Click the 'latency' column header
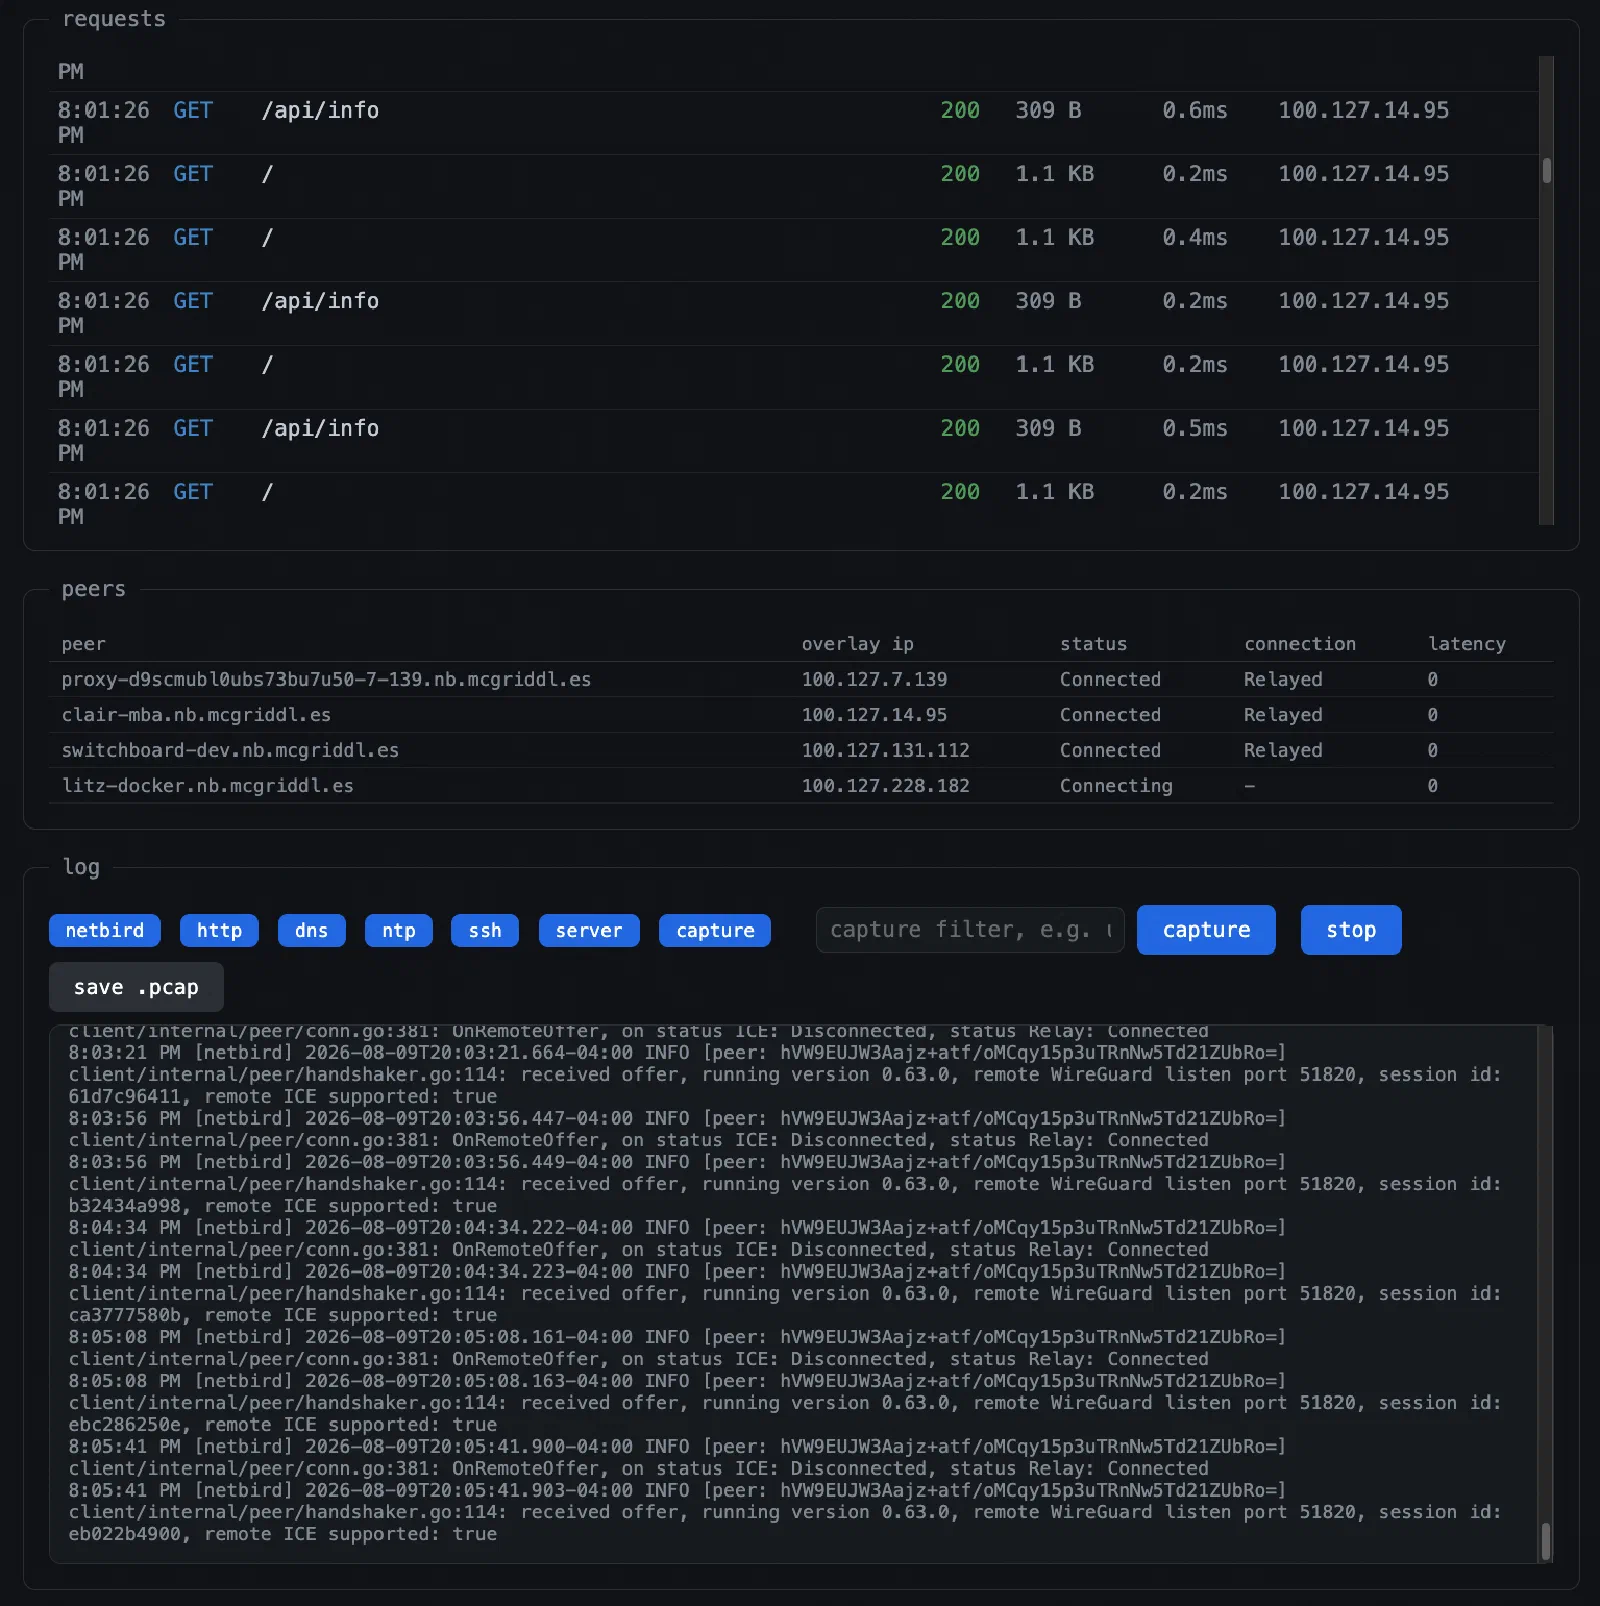 (1467, 644)
